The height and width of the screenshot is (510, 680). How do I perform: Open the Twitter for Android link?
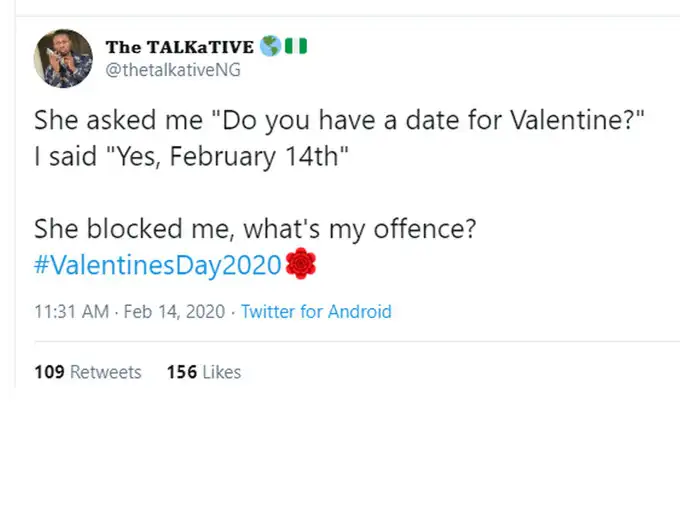[316, 311]
